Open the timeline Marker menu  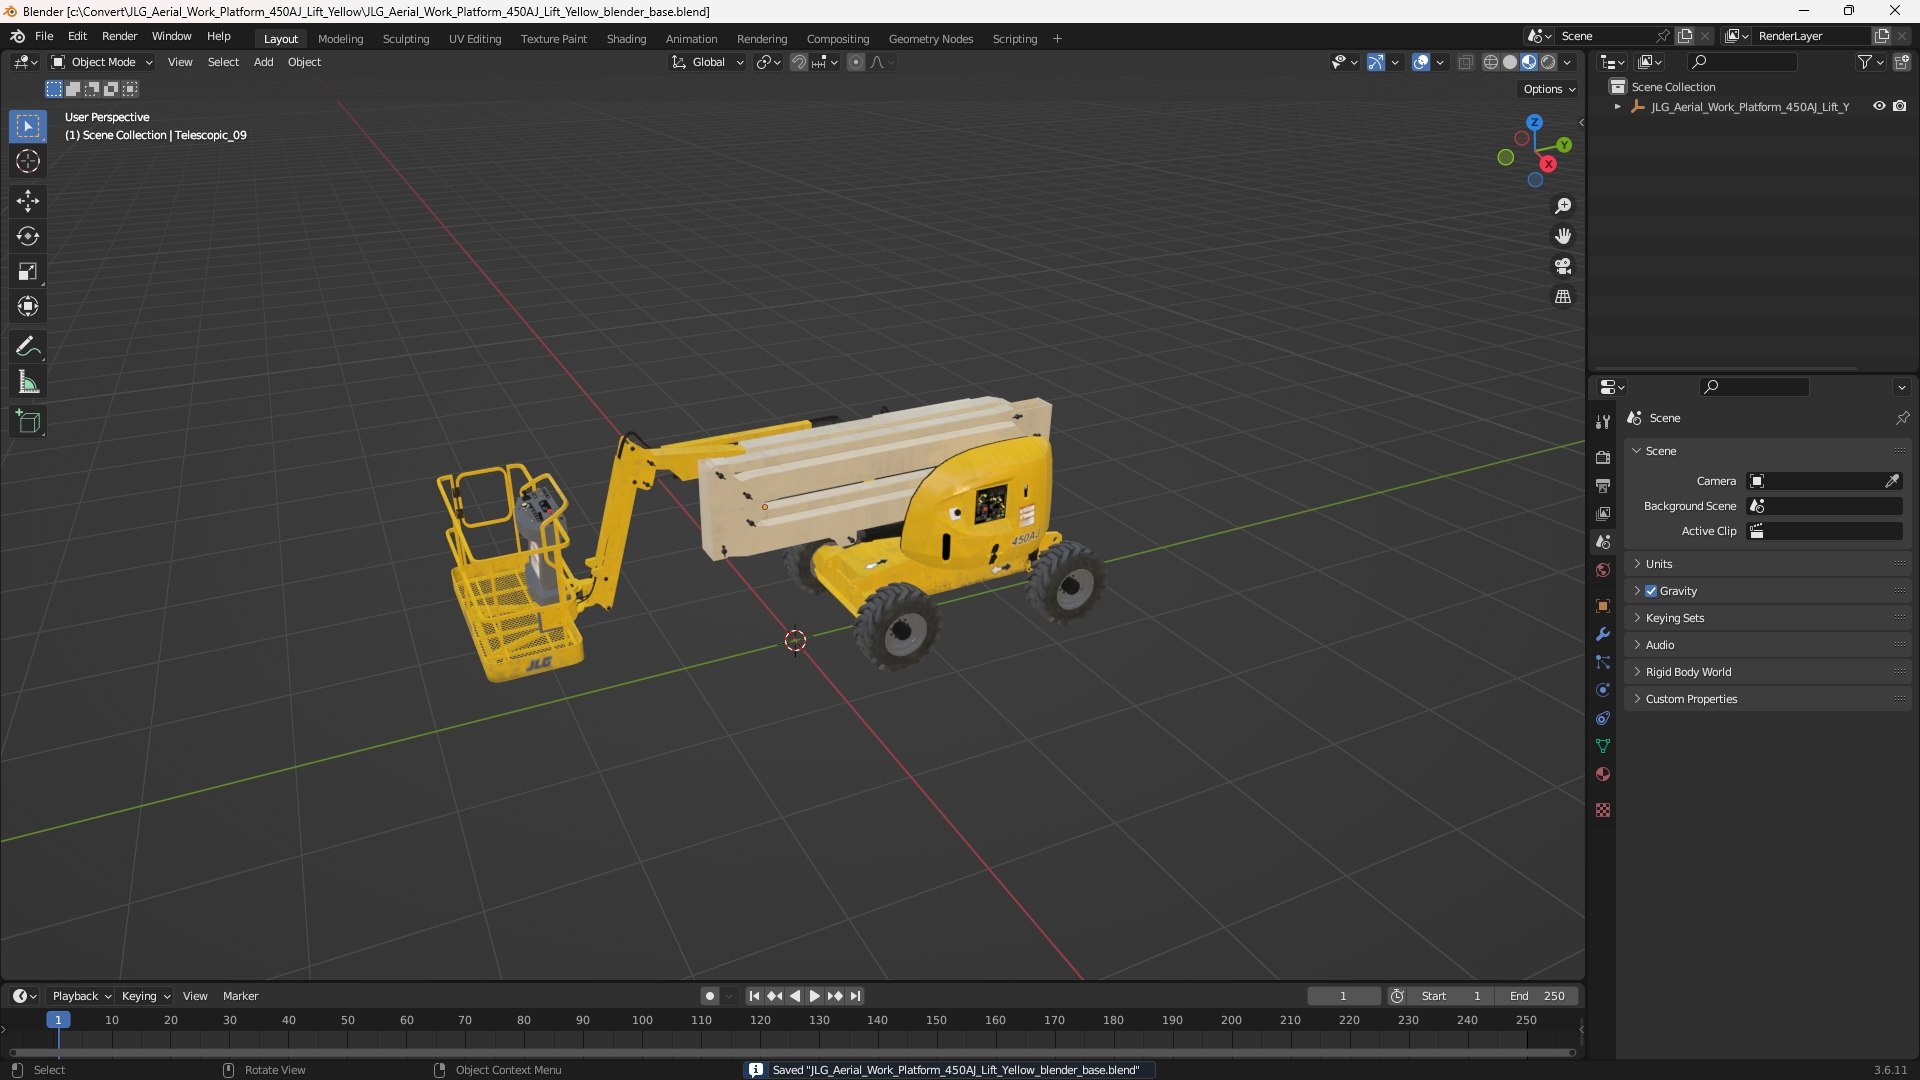coord(240,996)
